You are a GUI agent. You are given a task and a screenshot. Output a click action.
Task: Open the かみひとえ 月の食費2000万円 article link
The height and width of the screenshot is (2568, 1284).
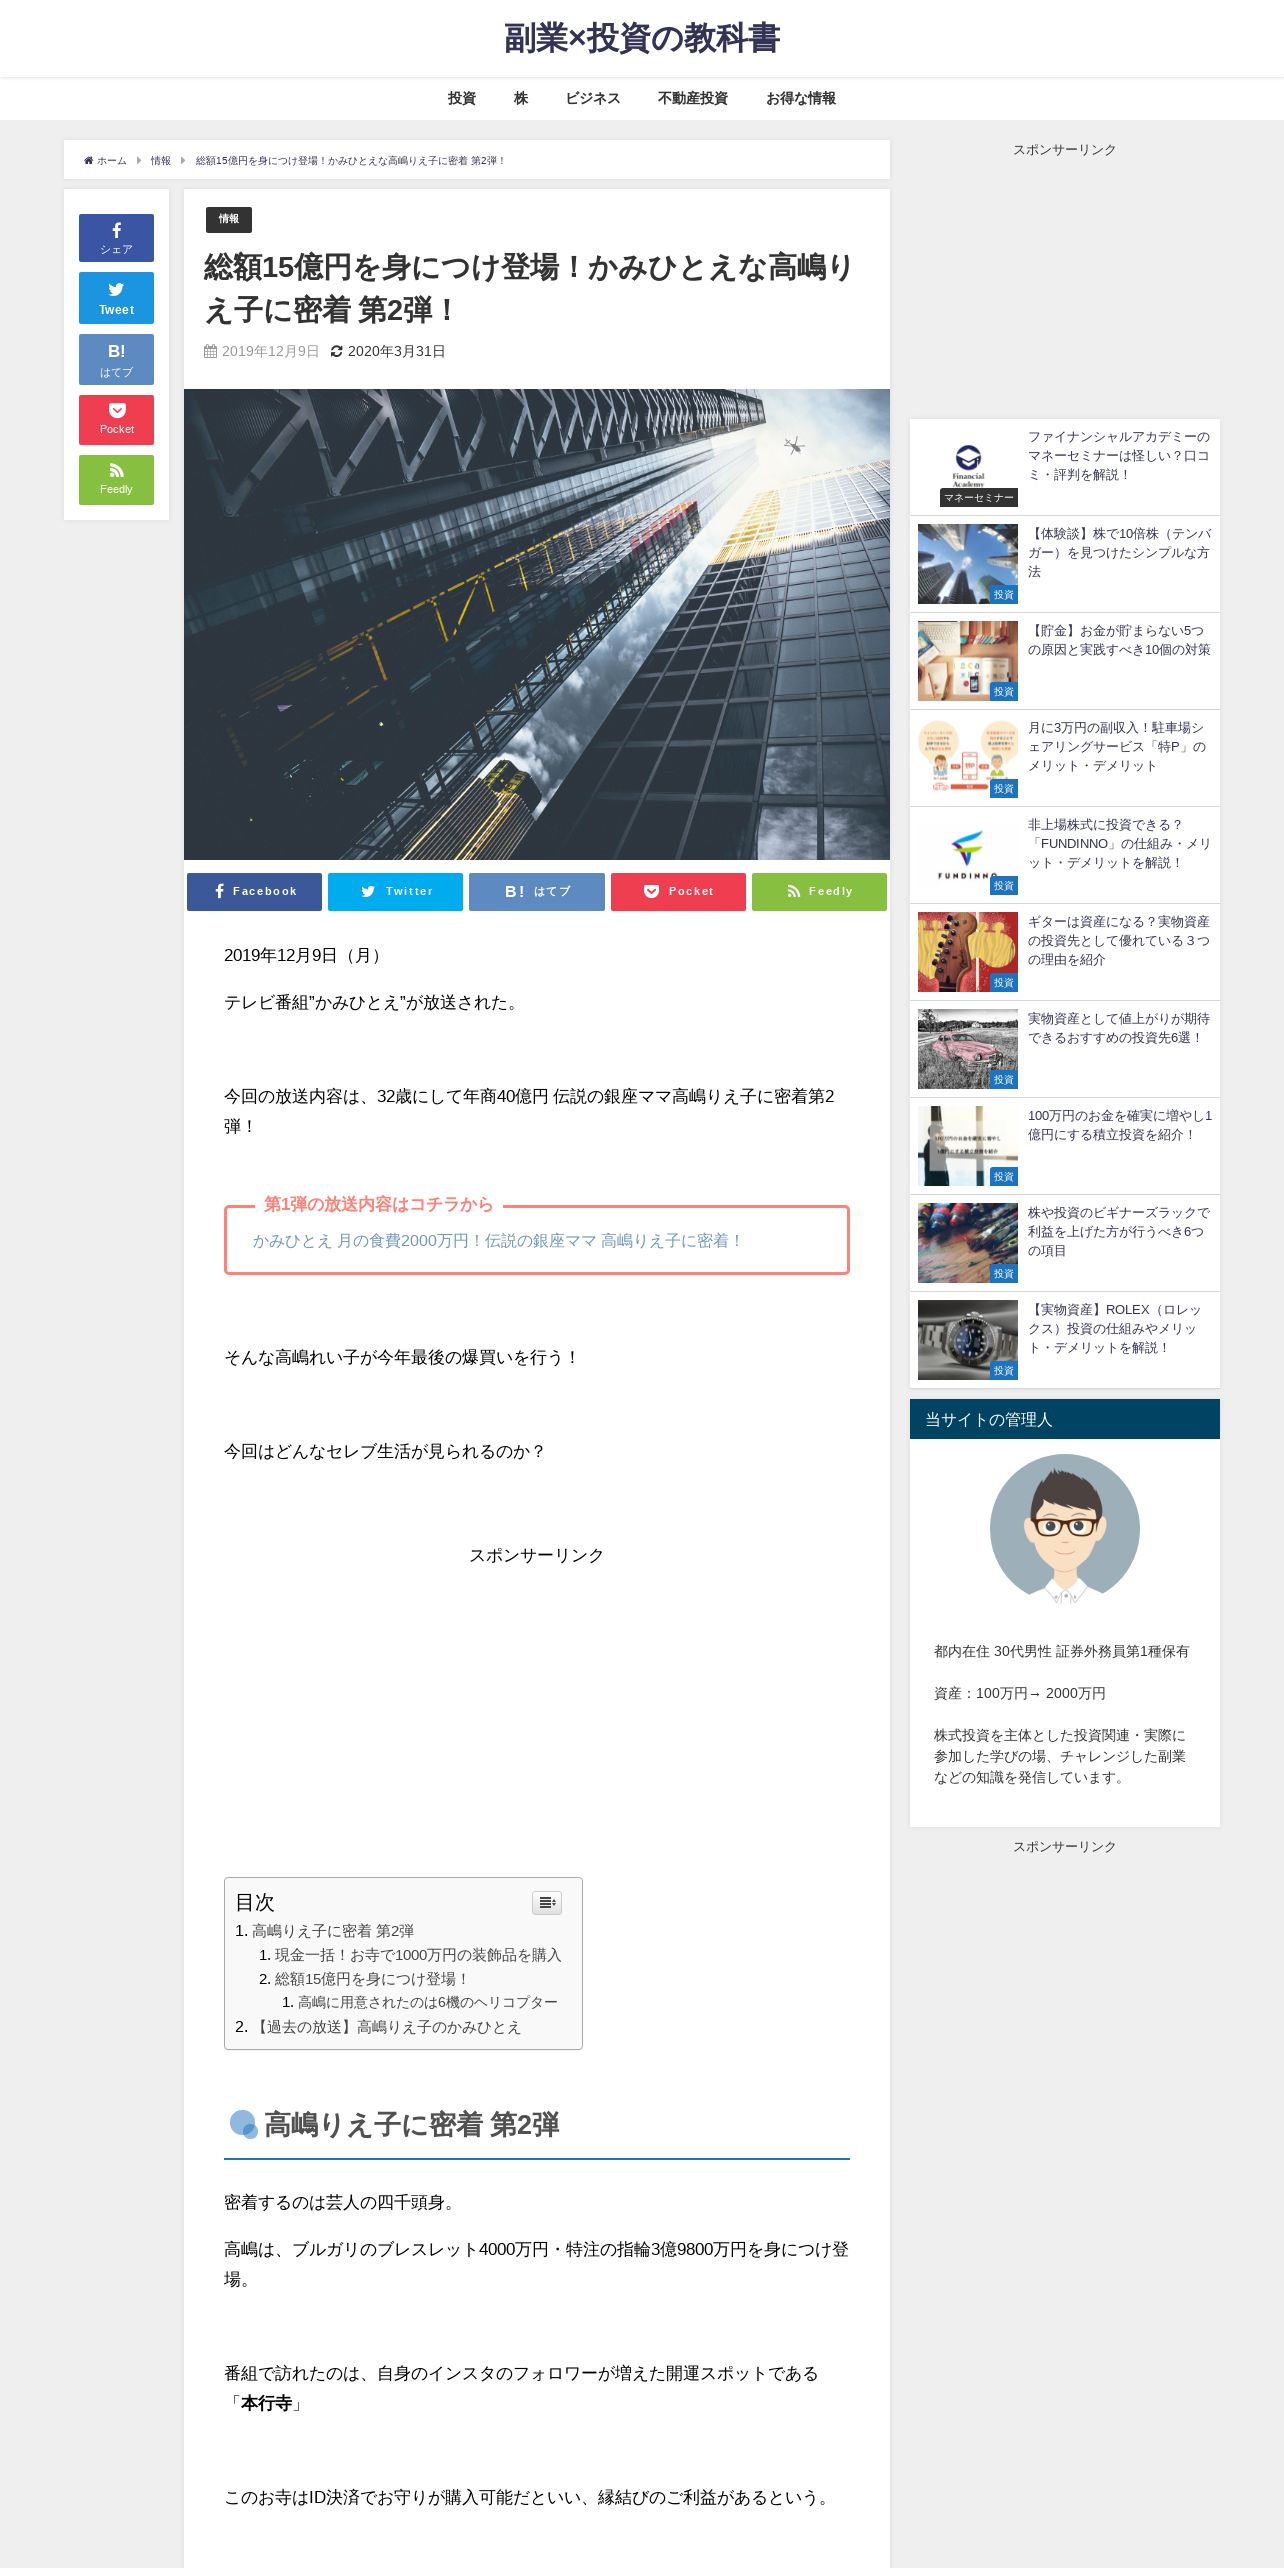point(497,1241)
